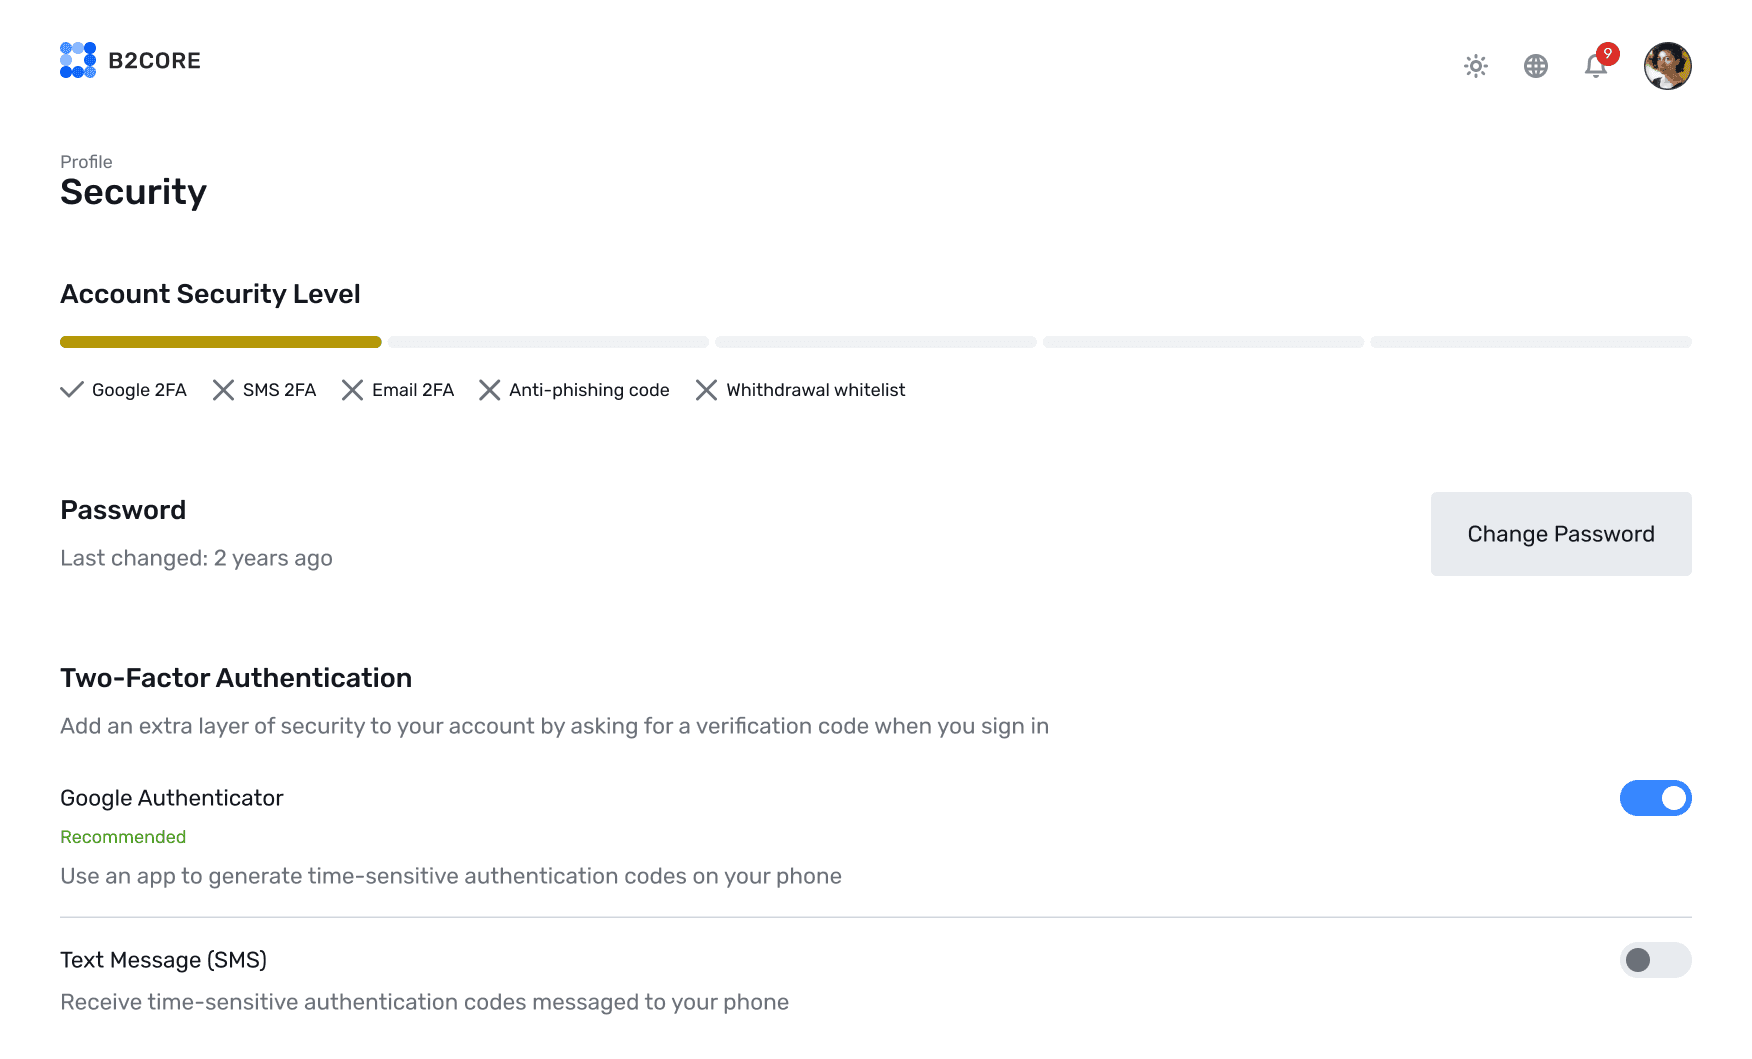Switch to light theme using the sun icon

tap(1475, 65)
